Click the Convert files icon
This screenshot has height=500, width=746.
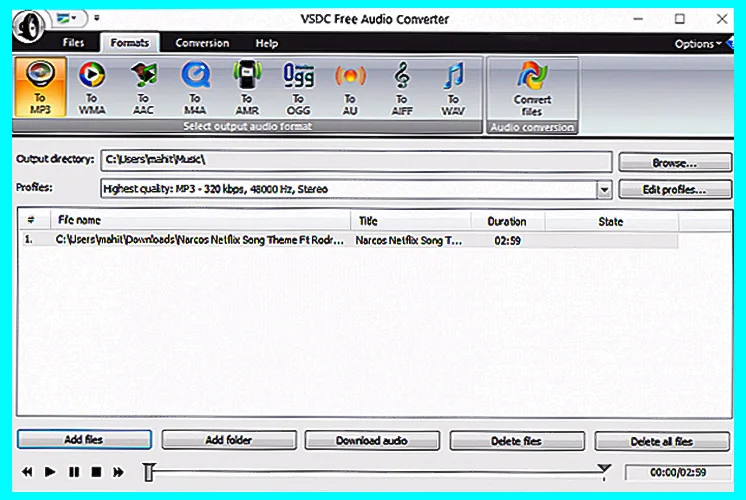click(532, 89)
